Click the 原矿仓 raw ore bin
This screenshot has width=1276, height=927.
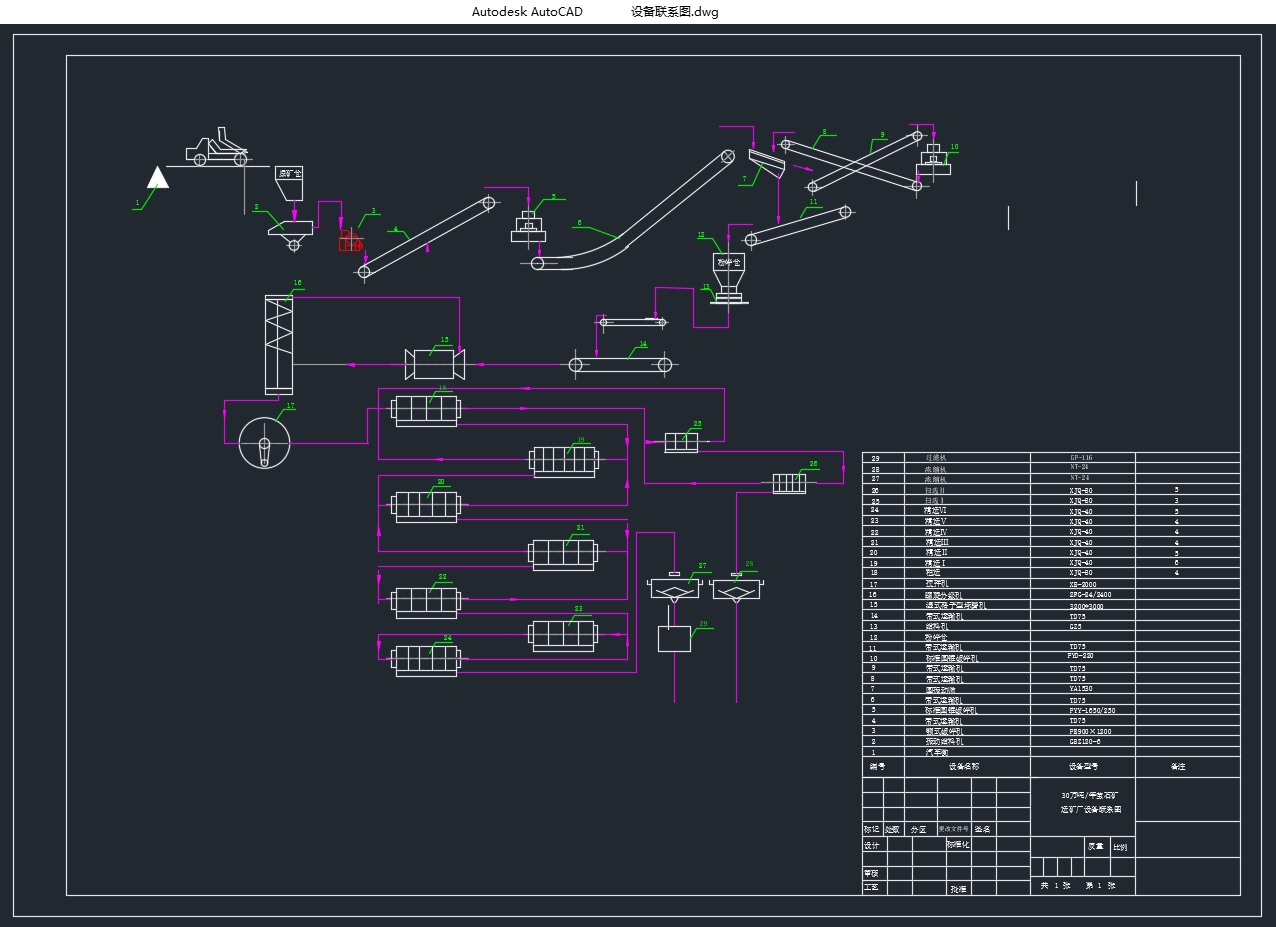(x=289, y=181)
